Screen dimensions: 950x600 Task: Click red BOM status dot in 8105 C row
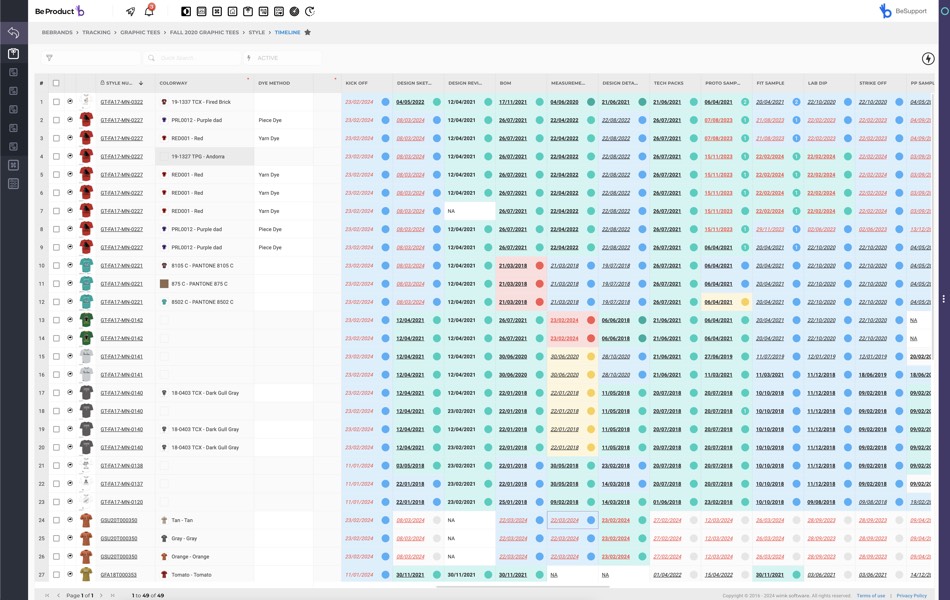(x=539, y=265)
